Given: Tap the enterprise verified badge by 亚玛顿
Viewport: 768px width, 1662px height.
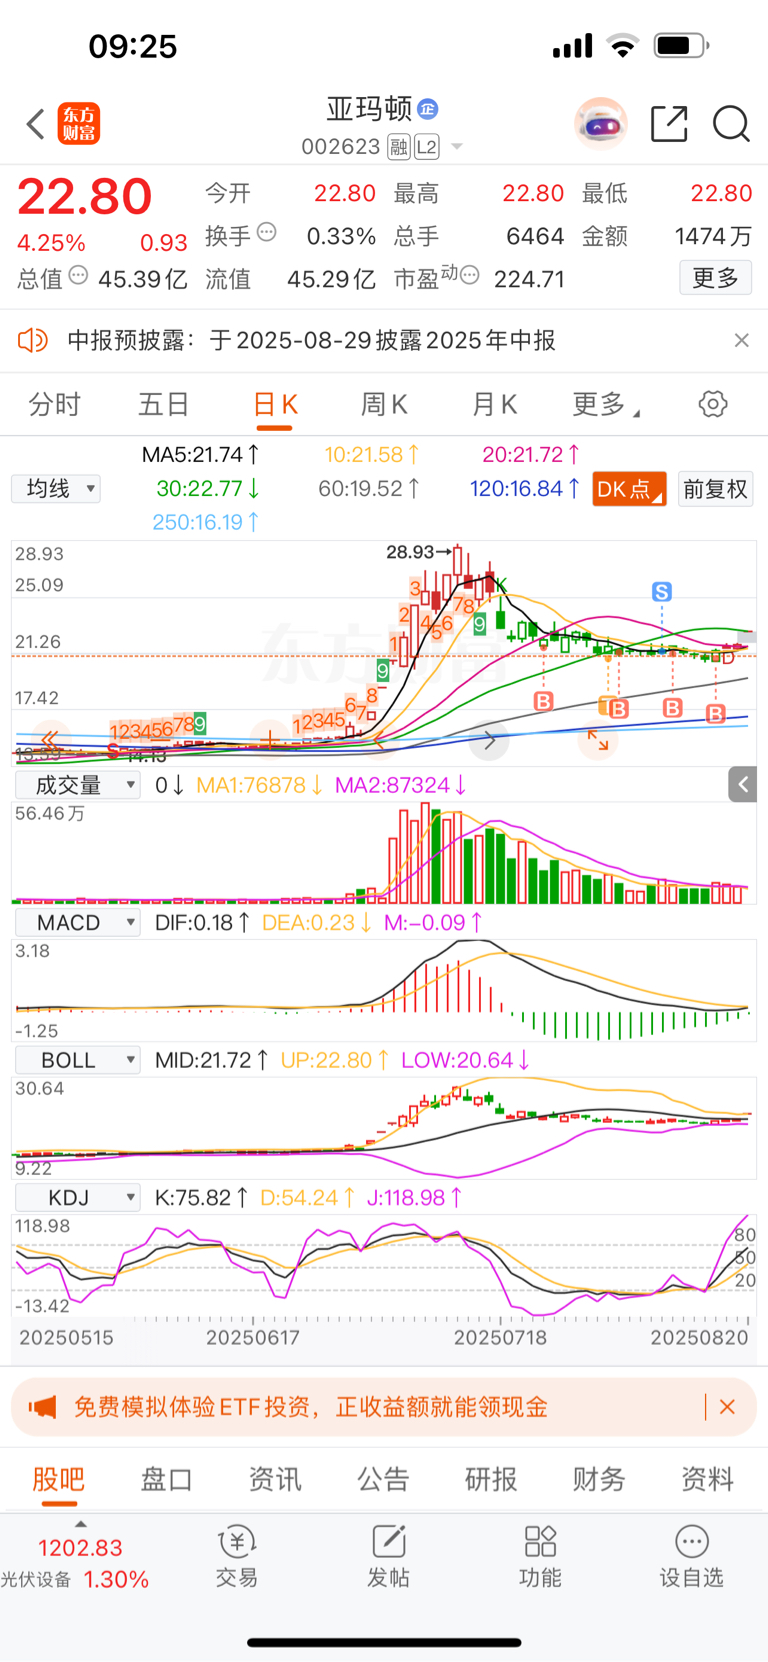Looking at the screenshot, I should (x=428, y=108).
